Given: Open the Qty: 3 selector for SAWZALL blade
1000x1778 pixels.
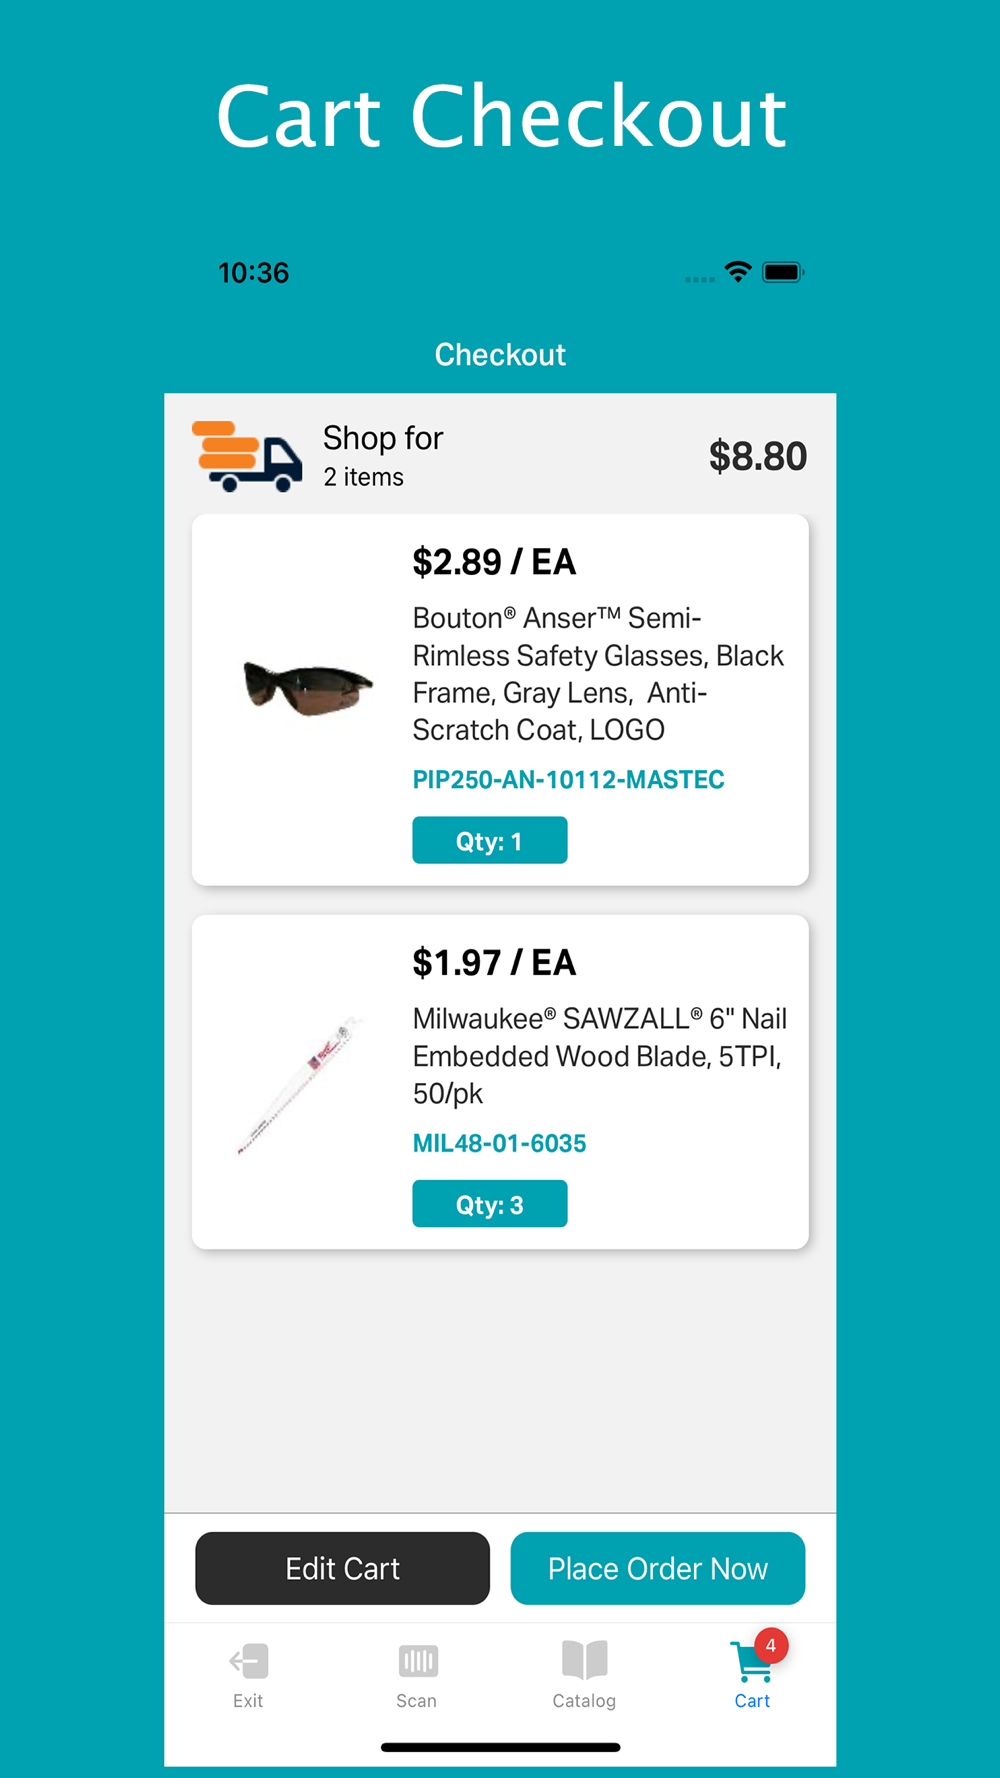Looking at the screenshot, I should tap(490, 1204).
